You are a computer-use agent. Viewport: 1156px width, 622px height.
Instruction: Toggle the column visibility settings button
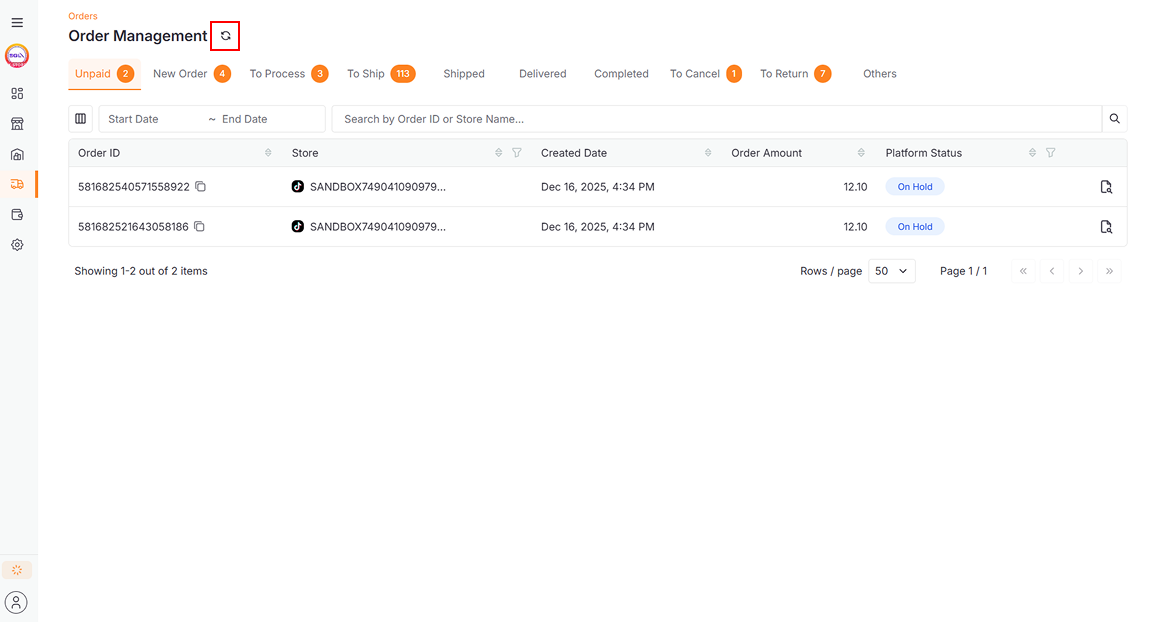tap(81, 119)
